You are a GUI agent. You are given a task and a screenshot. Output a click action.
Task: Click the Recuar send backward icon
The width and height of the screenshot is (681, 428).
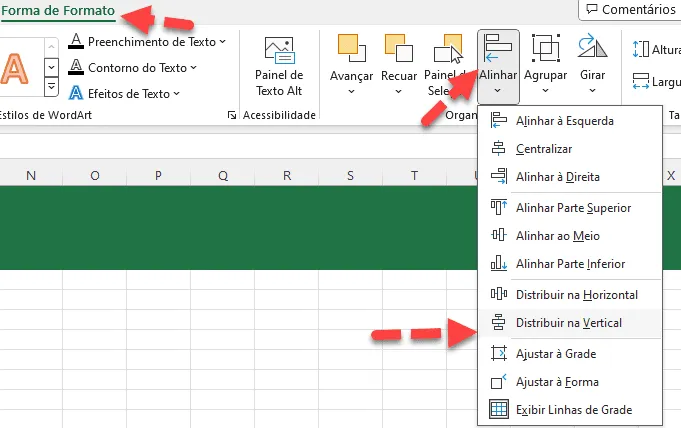[399, 48]
